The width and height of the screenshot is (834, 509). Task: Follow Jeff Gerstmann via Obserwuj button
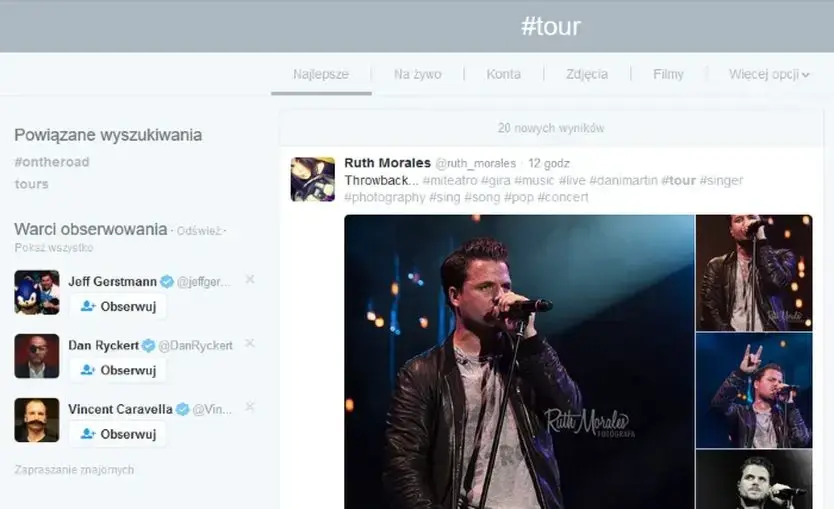[x=118, y=306]
